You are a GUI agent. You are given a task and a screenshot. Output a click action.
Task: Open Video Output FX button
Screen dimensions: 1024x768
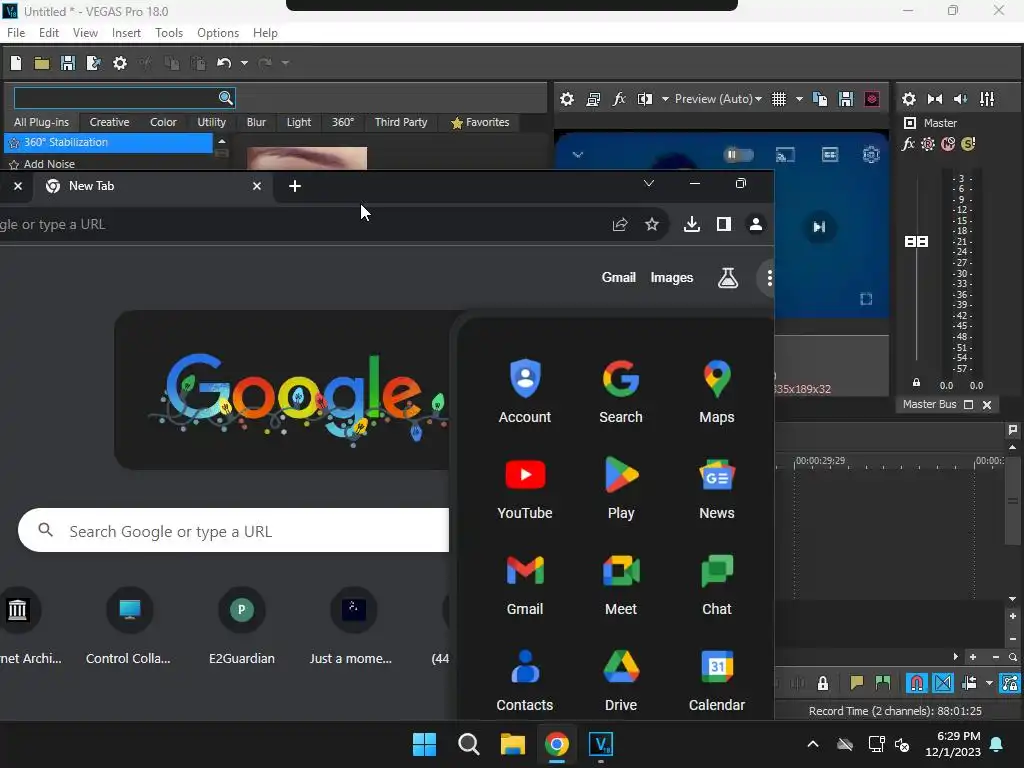point(618,99)
